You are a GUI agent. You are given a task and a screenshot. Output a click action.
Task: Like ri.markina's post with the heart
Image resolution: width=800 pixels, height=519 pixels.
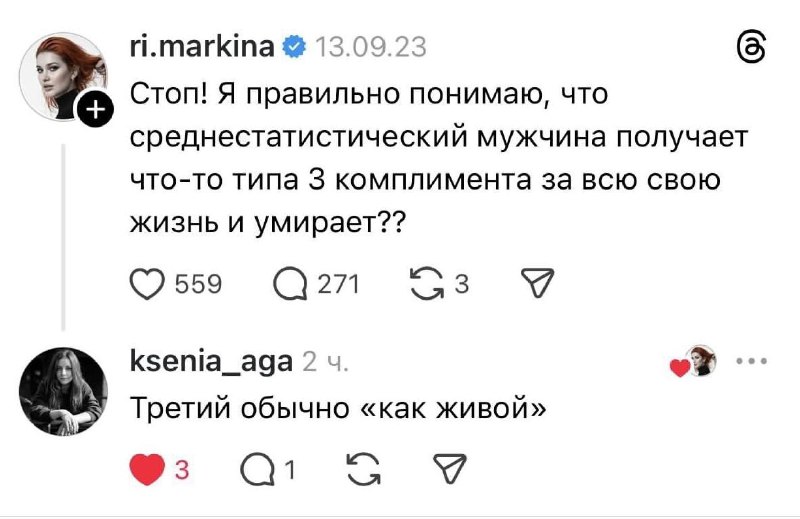pyautogui.click(x=150, y=285)
